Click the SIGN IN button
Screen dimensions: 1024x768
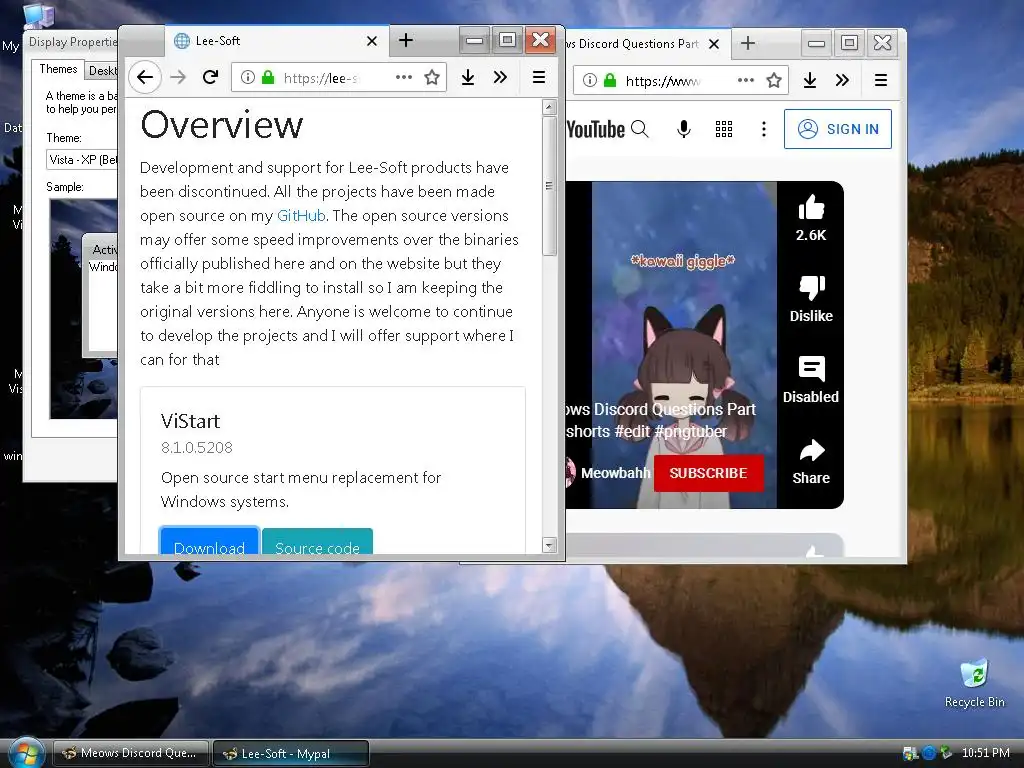(x=838, y=129)
